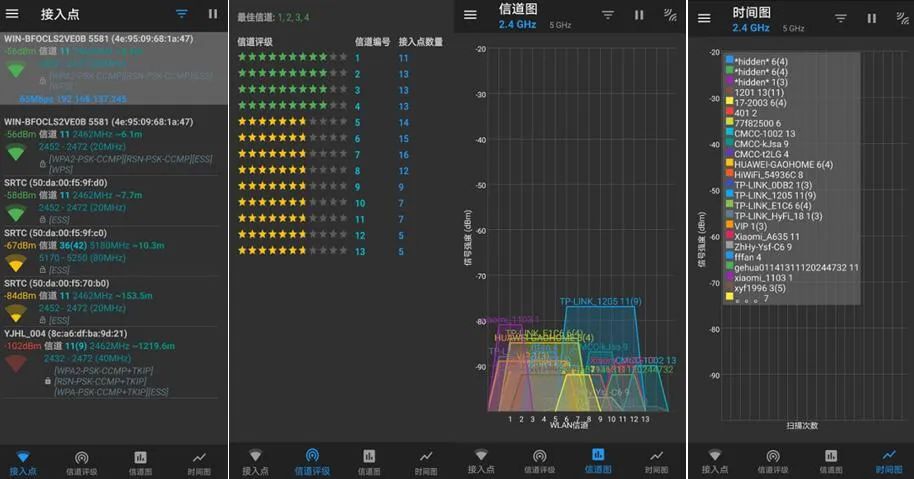Image resolution: width=914 pixels, height=479 pixels.
Task: Select the 接入点 tab in the first screen's bottom bar
Action: click(23, 463)
